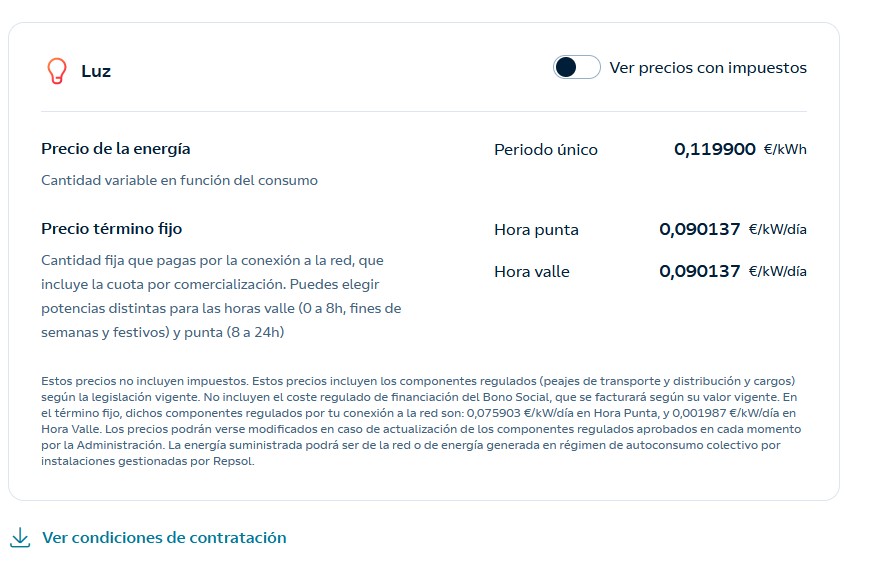The width and height of the screenshot is (877, 576).
Task: Click the €/kW/día unit beside Hora valle price
Action: tap(778, 271)
